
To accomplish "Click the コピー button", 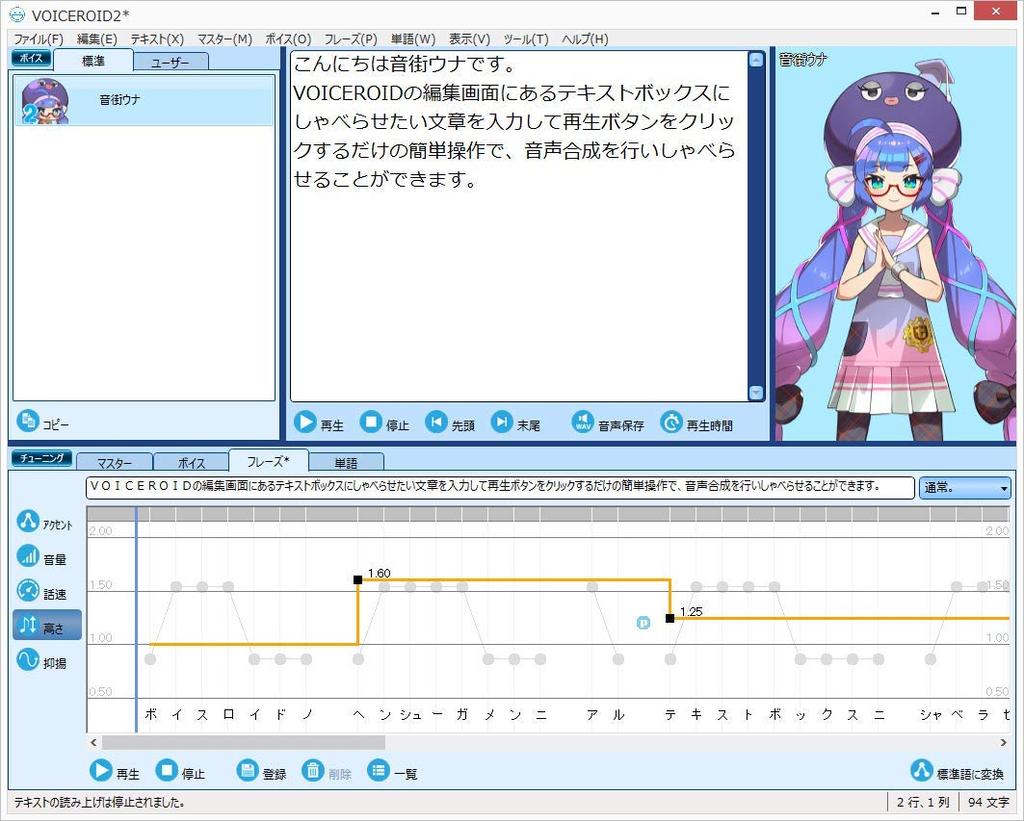I will click(x=28, y=422).
